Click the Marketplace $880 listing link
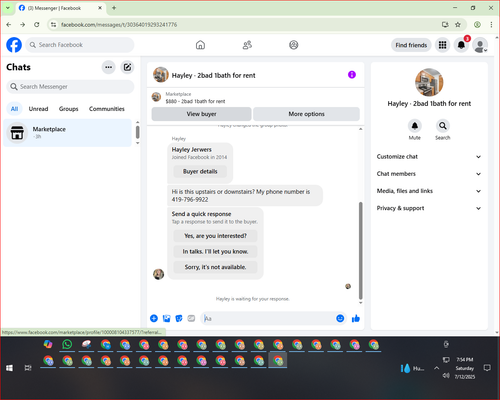The width and height of the screenshot is (500, 400). click(x=195, y=101)
